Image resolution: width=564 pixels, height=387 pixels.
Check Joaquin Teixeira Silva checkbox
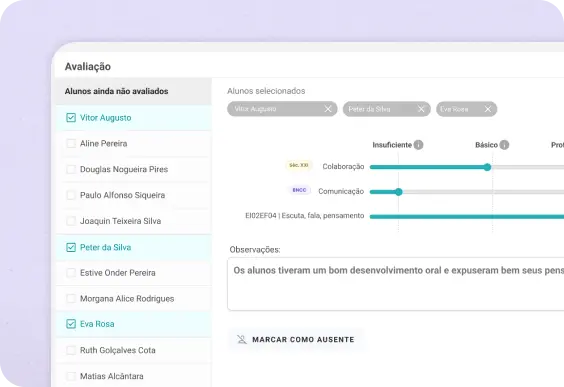pyautogui.click(x=71, y=221)
